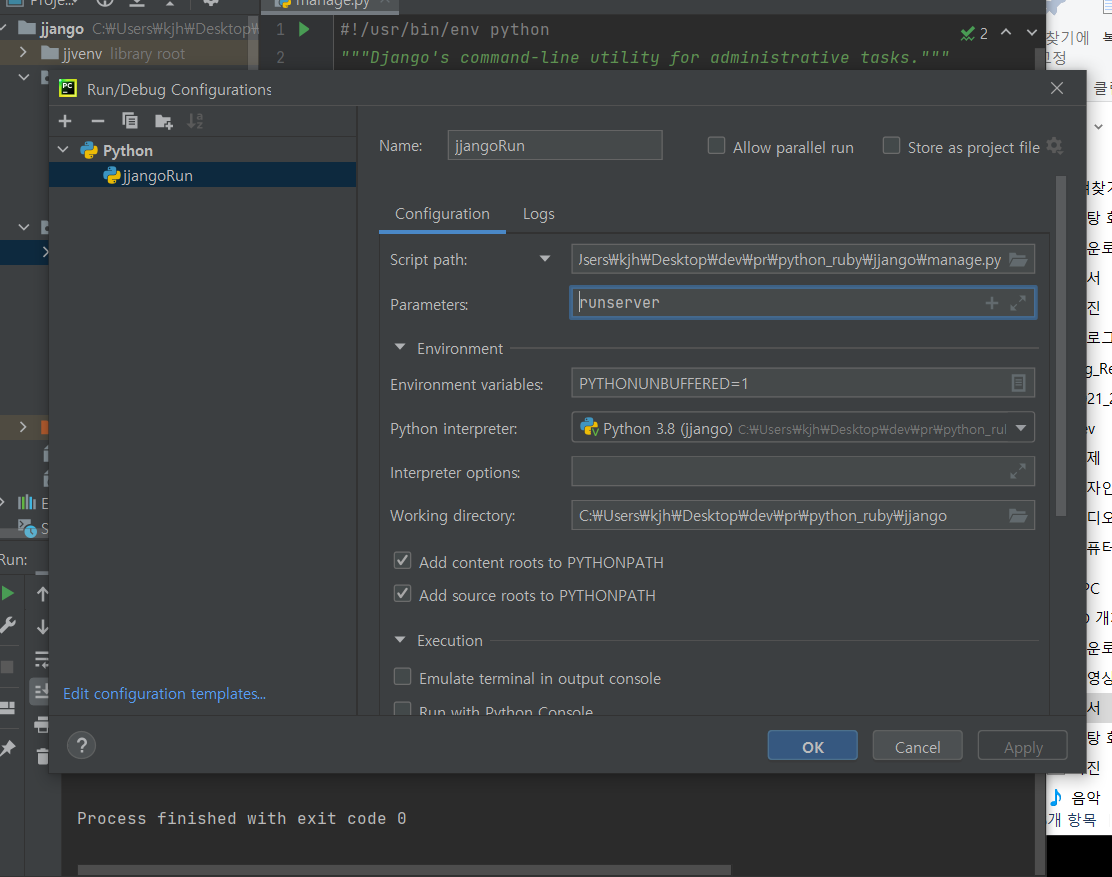Open run settings wrench icon
The image size is (1112, 877).
(x=7, y=625)
